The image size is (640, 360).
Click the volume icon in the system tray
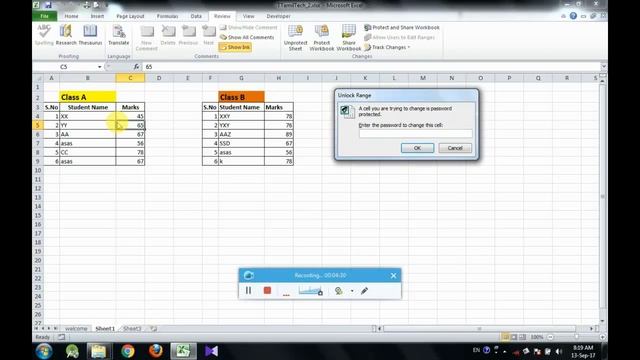pyautogui.click(x=558, y=351)
